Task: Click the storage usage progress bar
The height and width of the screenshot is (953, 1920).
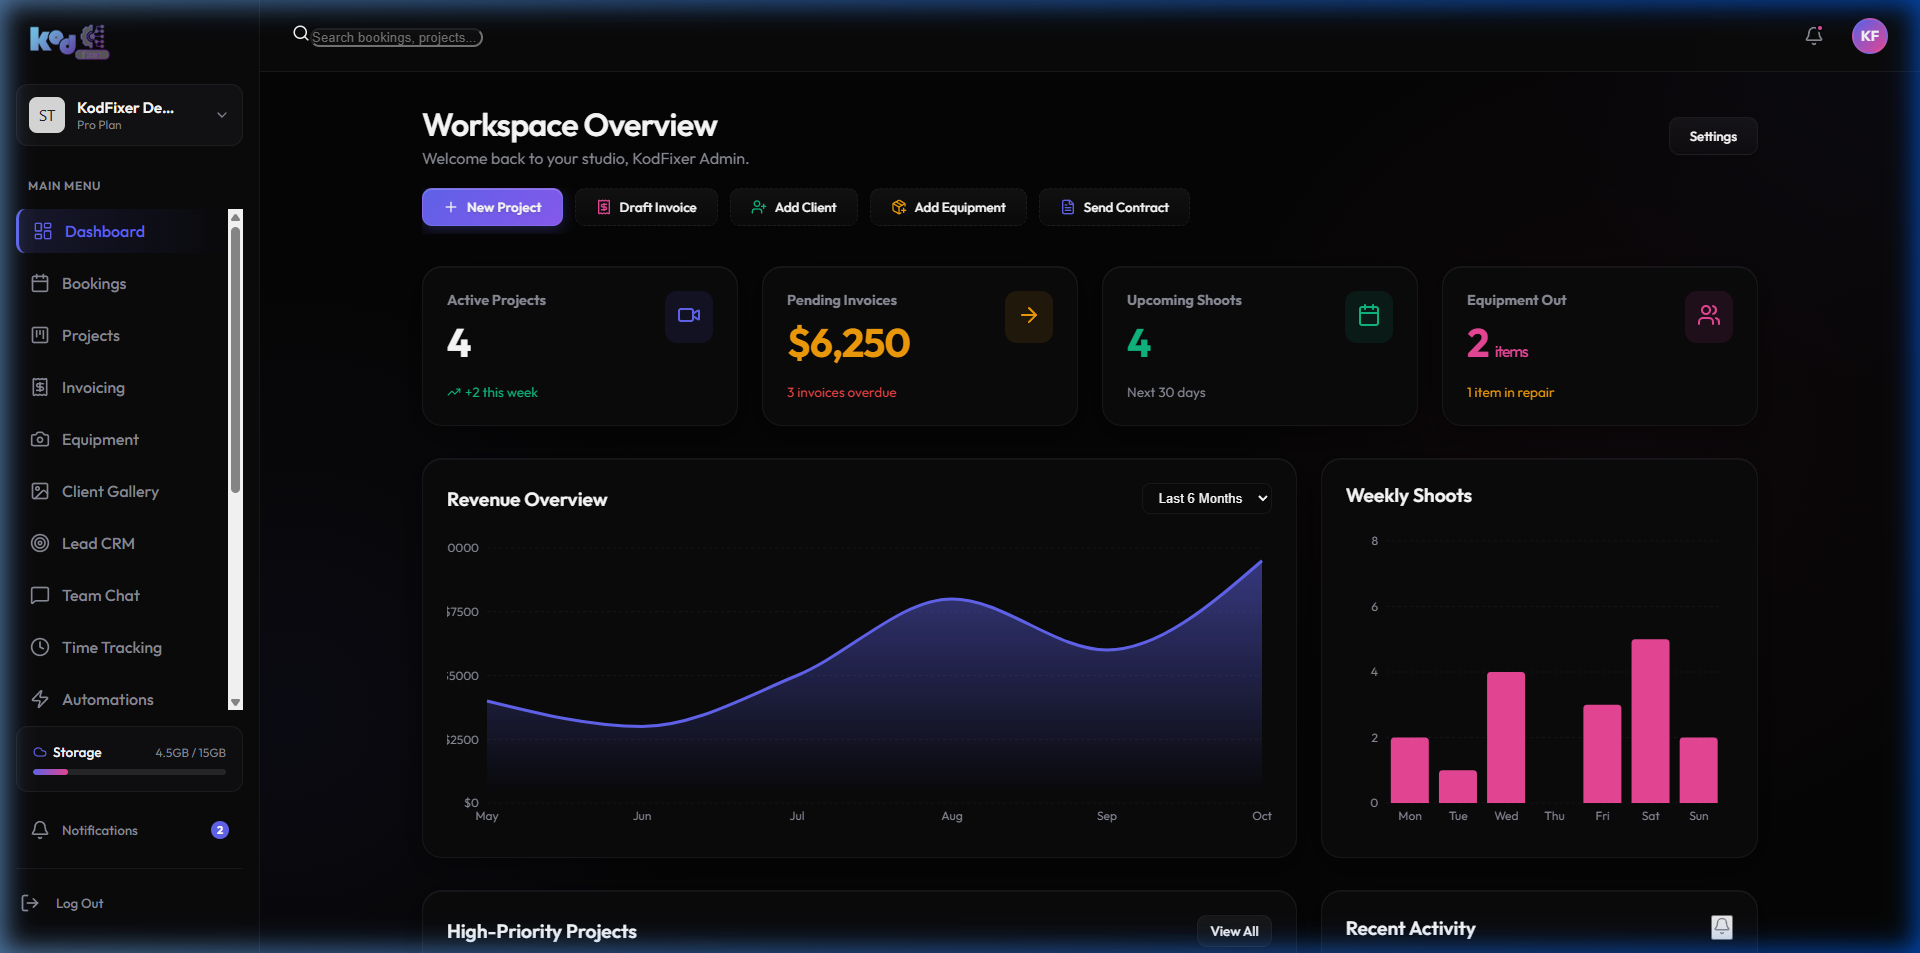Action: (x=128, y=772)
